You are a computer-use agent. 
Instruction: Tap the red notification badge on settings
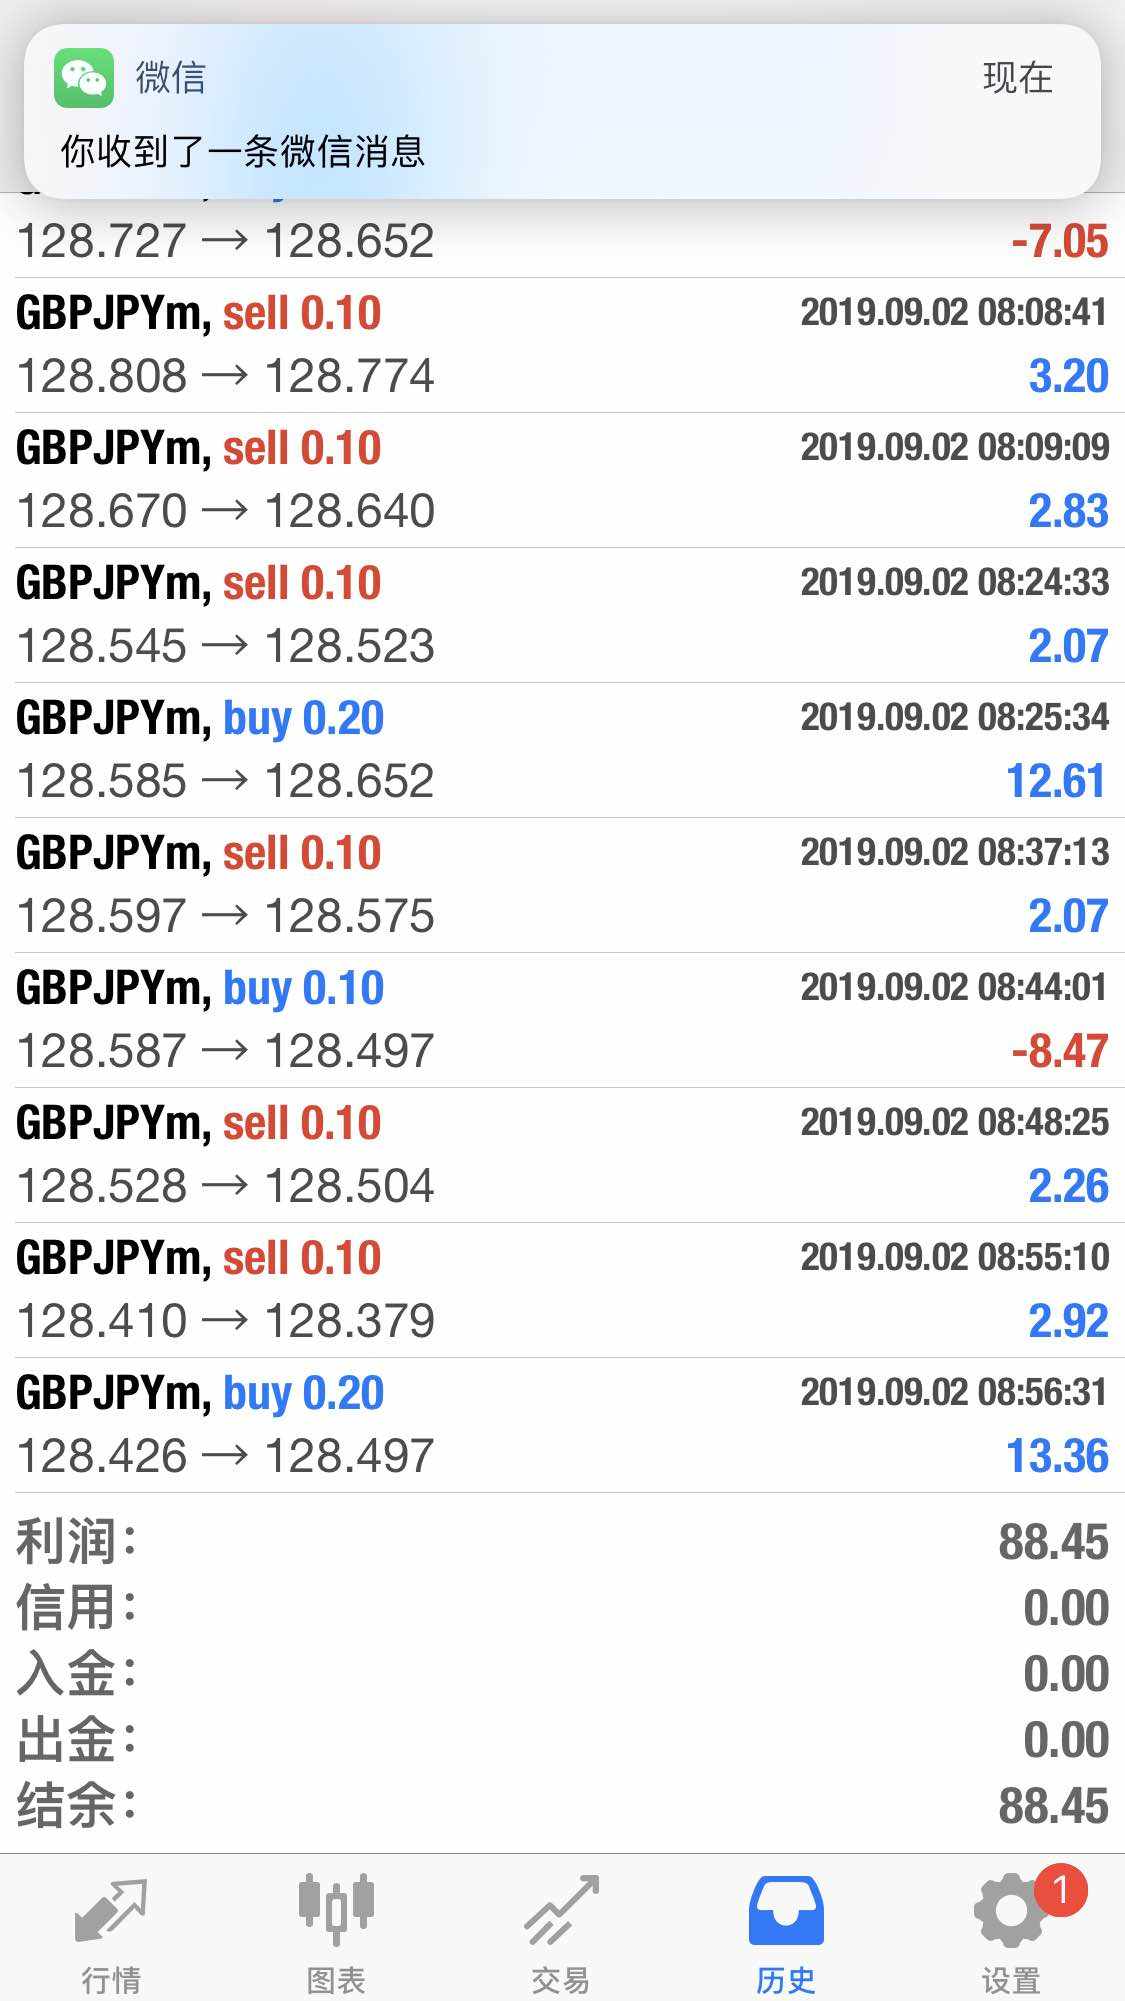(1060, 1890)
